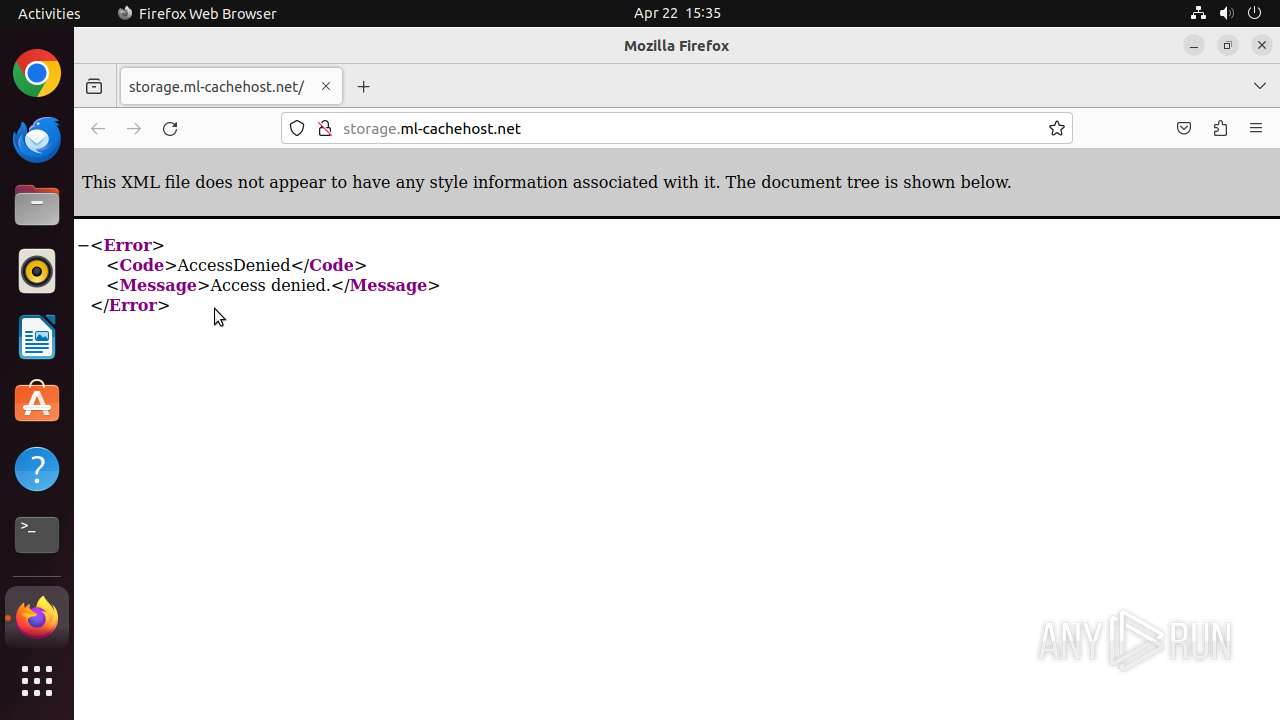This screenshot has width=1280, height=720.
Task: Open the power system menu icon
Action: pyautogui.click(x=1255, y=13)
